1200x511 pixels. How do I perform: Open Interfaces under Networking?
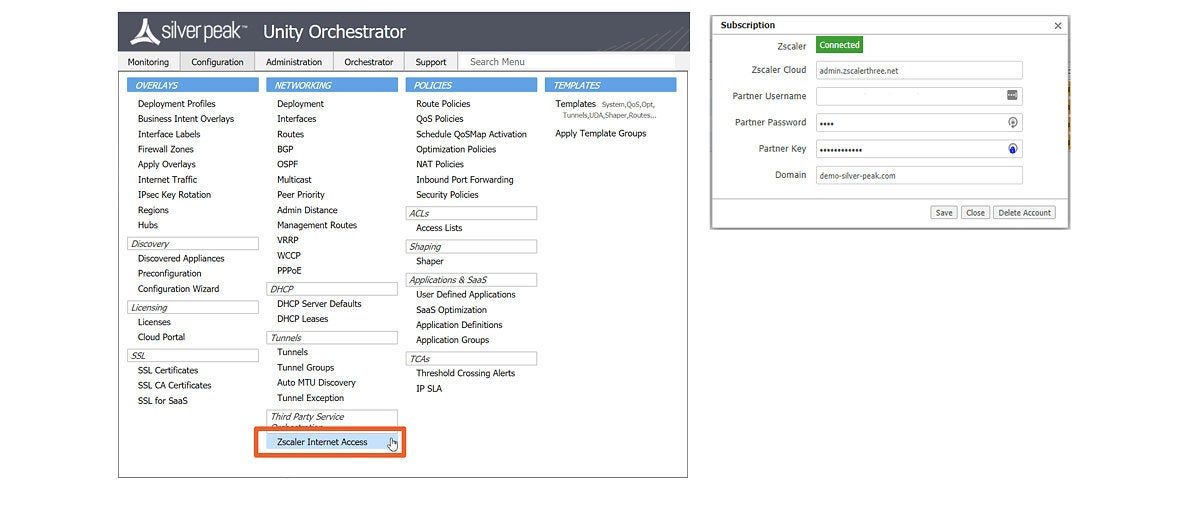pyautogui.click(x=297, y=119)
